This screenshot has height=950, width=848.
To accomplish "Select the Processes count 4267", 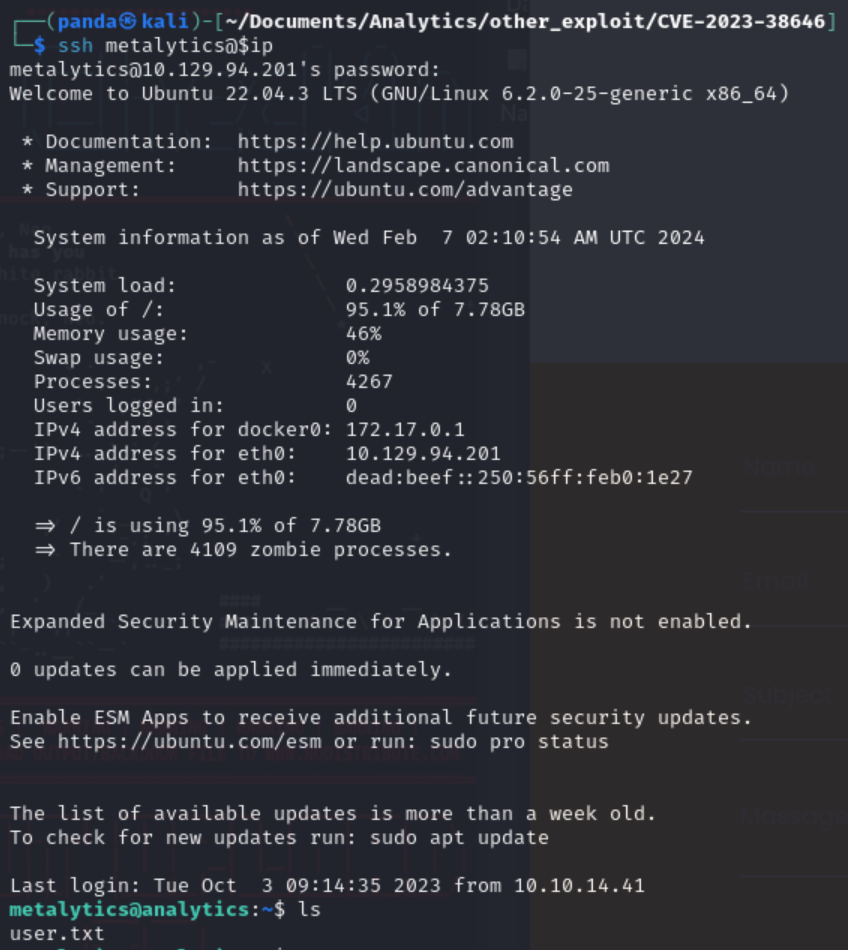I will click(369, 382).
